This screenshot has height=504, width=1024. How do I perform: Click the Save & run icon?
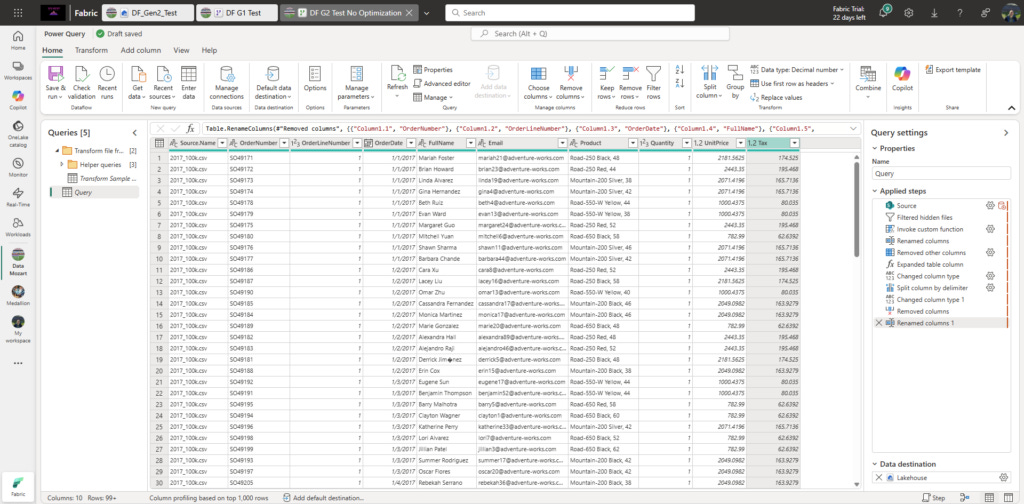56,73
